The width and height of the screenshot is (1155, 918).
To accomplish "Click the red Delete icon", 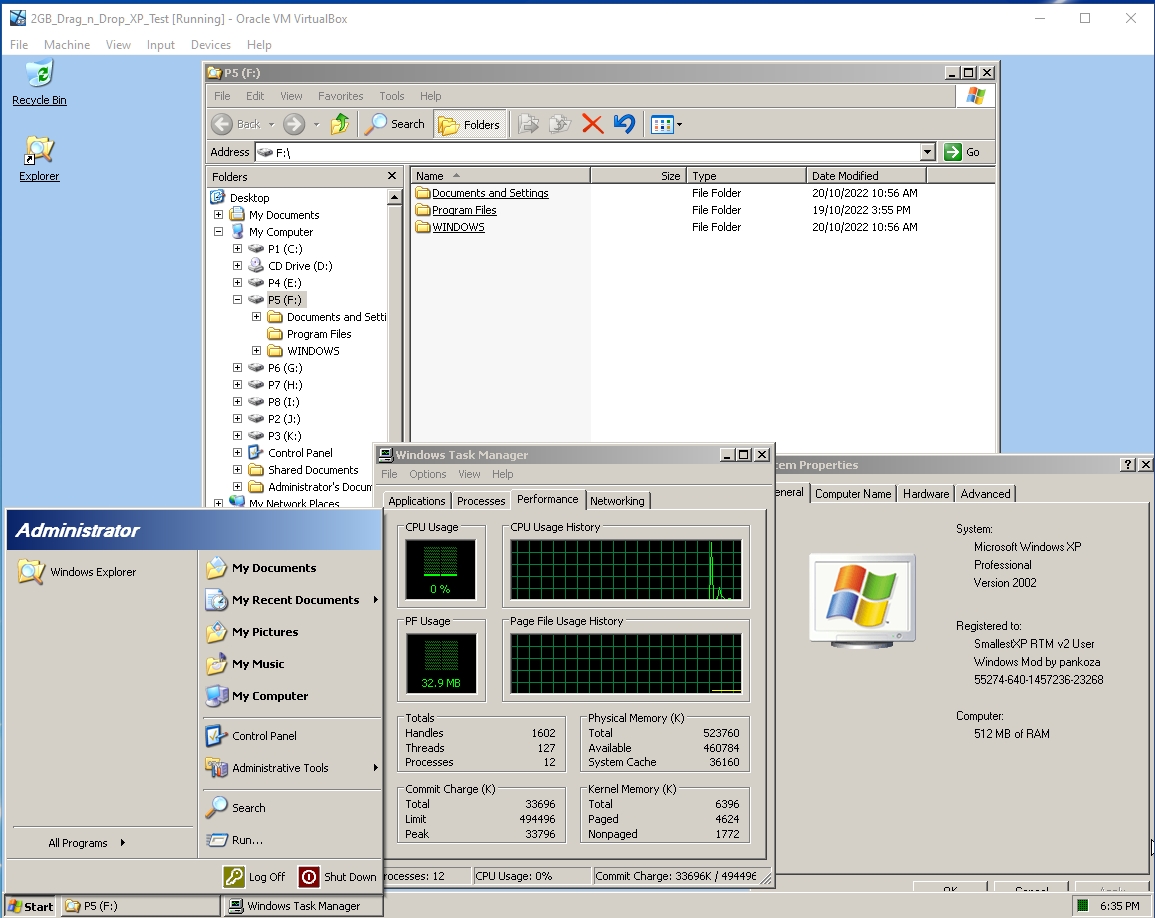I will pyautogui.click(x=592, y=124).
